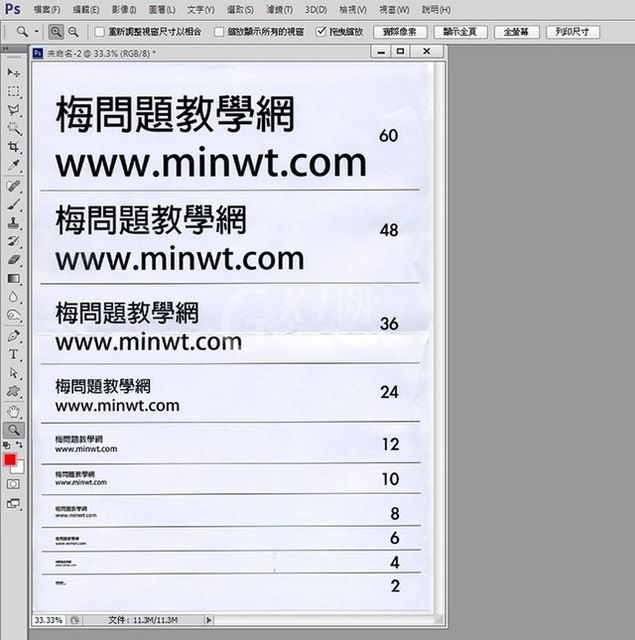Select the Healing Brush tool
Viewport: 635px width, 640px height.
tap(13, 186)
